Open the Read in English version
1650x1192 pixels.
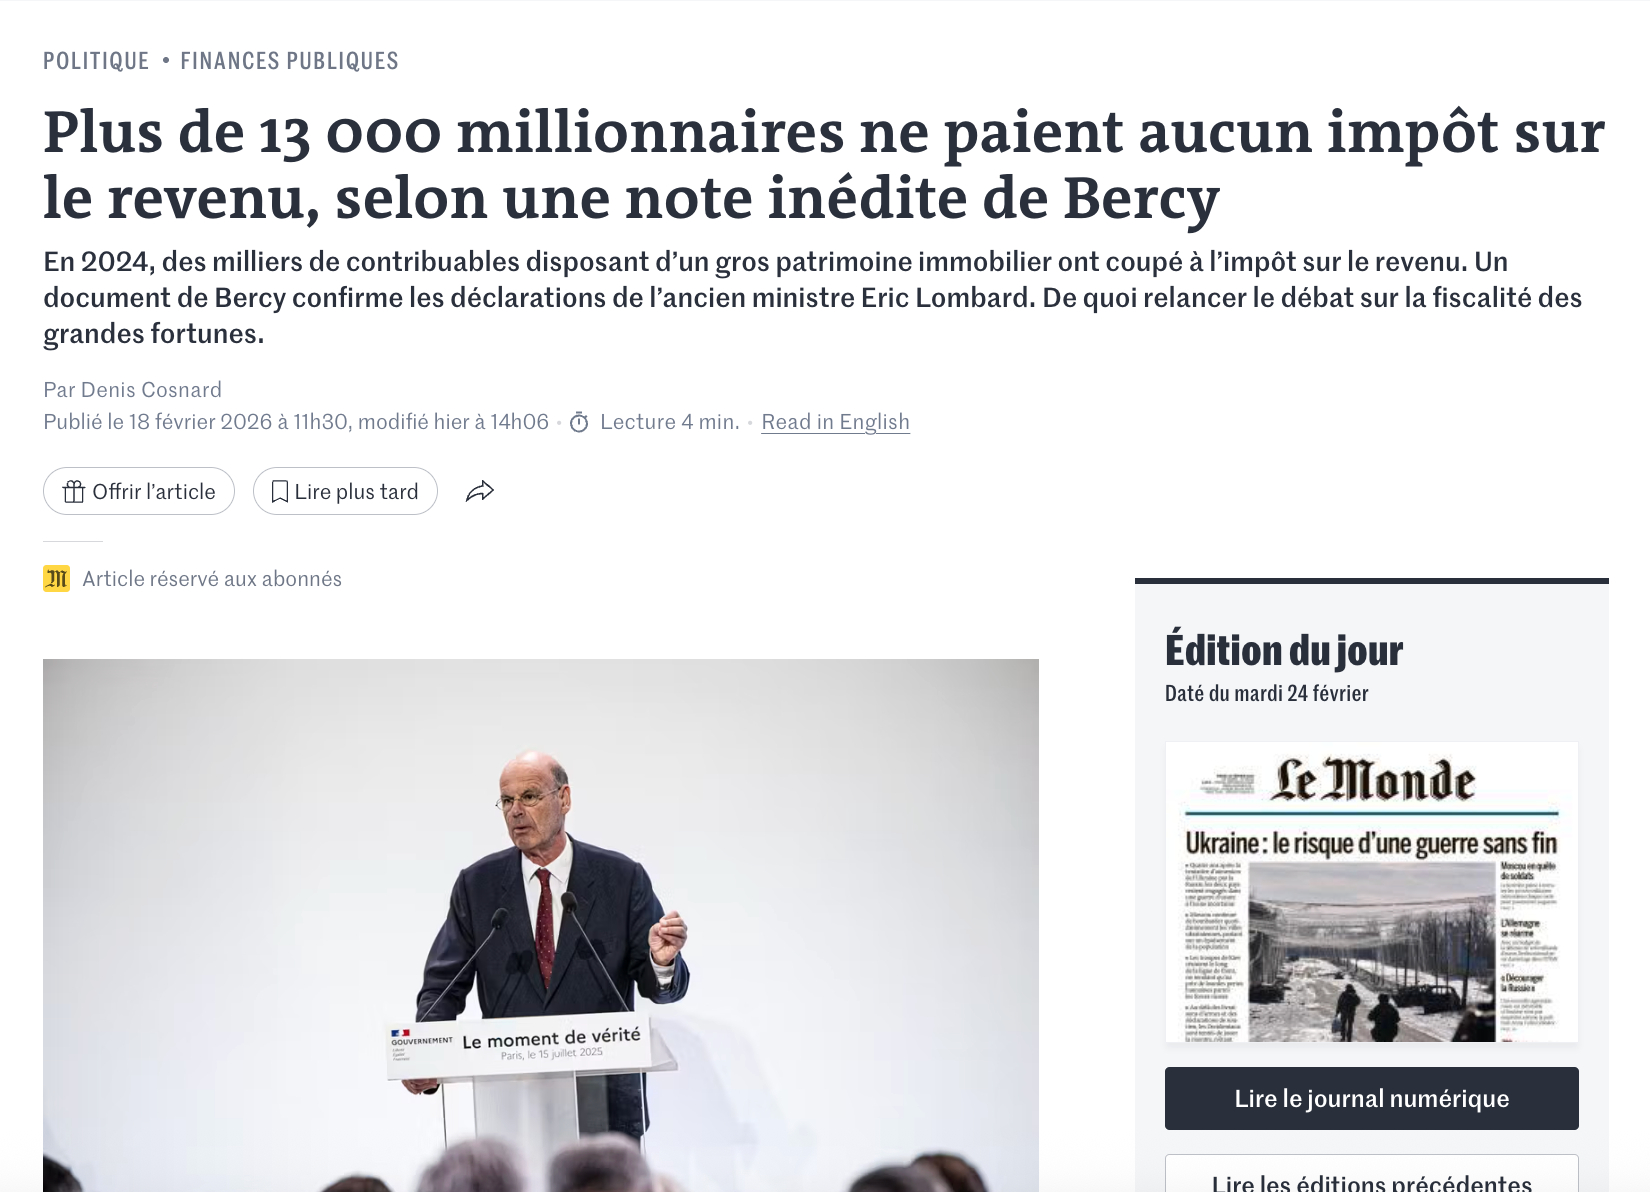835,422
